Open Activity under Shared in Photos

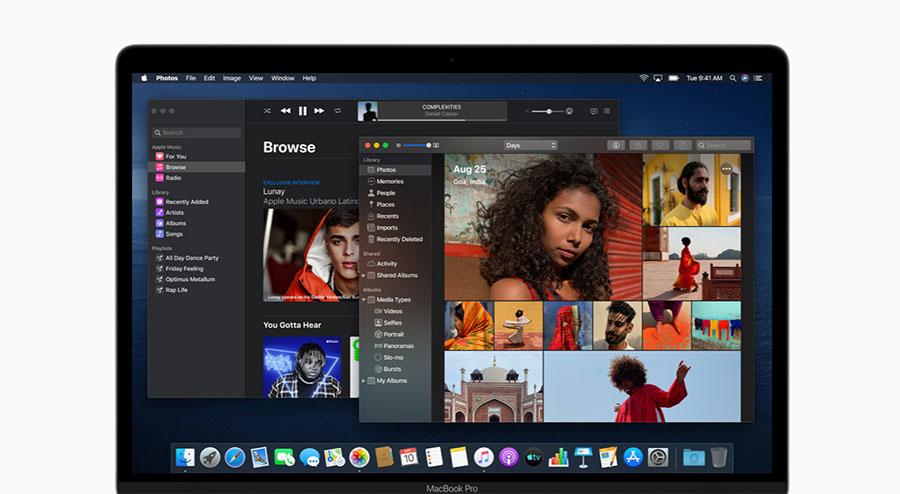click(395, 264)
